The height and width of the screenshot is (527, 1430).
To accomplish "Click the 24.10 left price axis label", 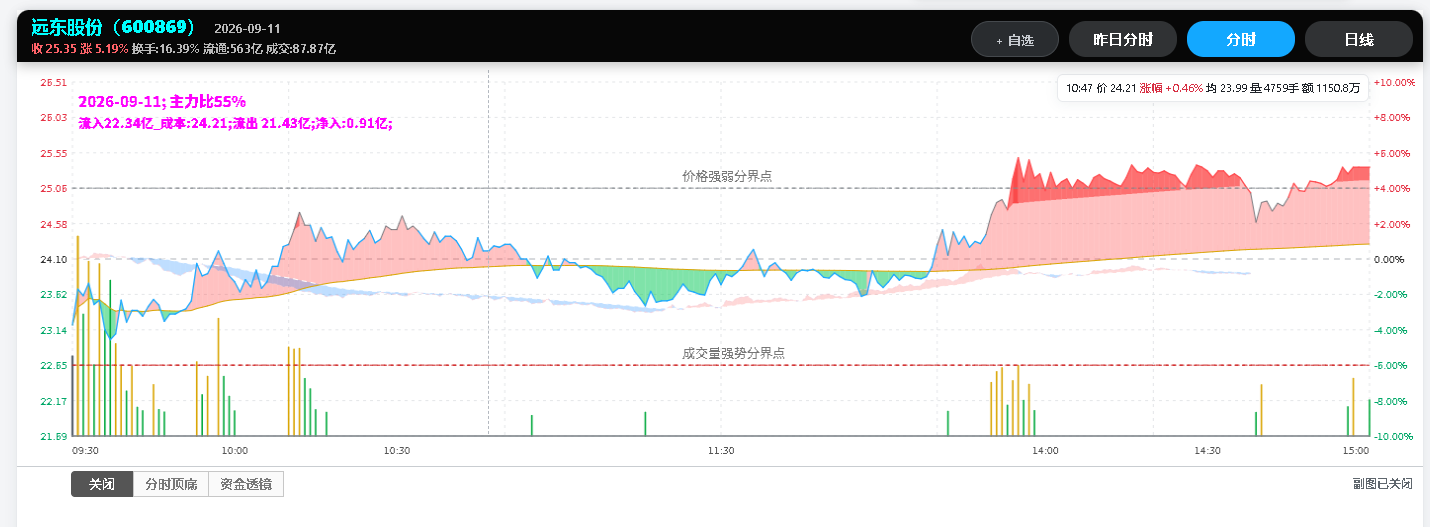I will (53, 259).
